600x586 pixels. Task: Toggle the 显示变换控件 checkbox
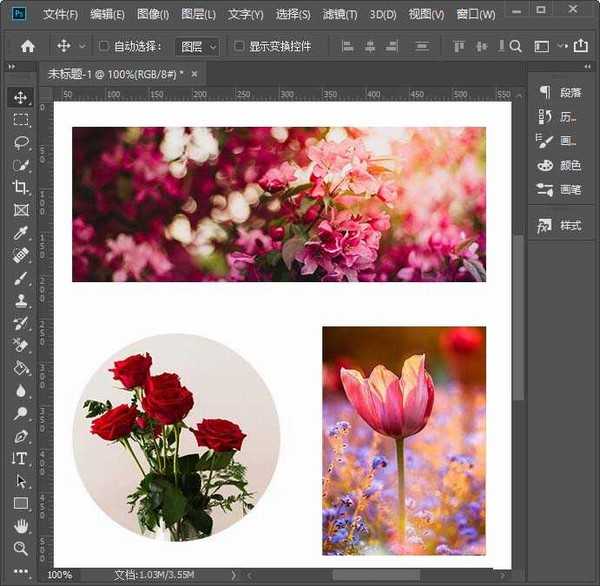tap(239, 46)
